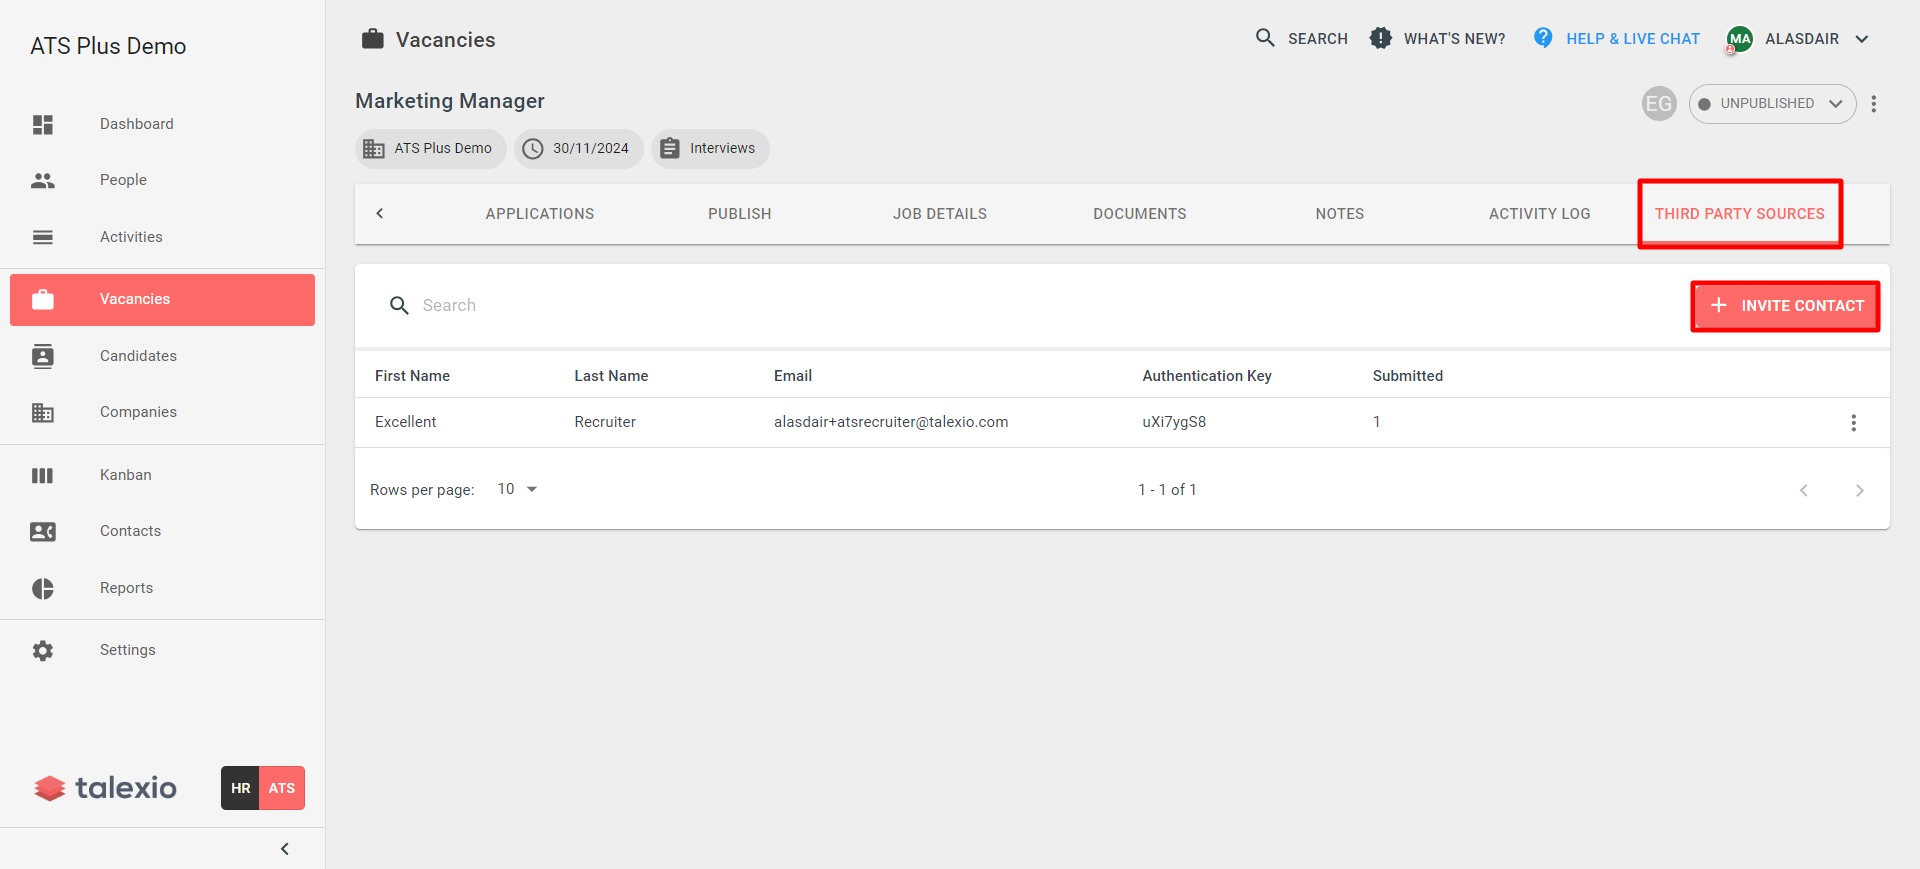Sort by the Last Name column header
The width and height of the screenshot is (1920, 869).
(611, 376)
